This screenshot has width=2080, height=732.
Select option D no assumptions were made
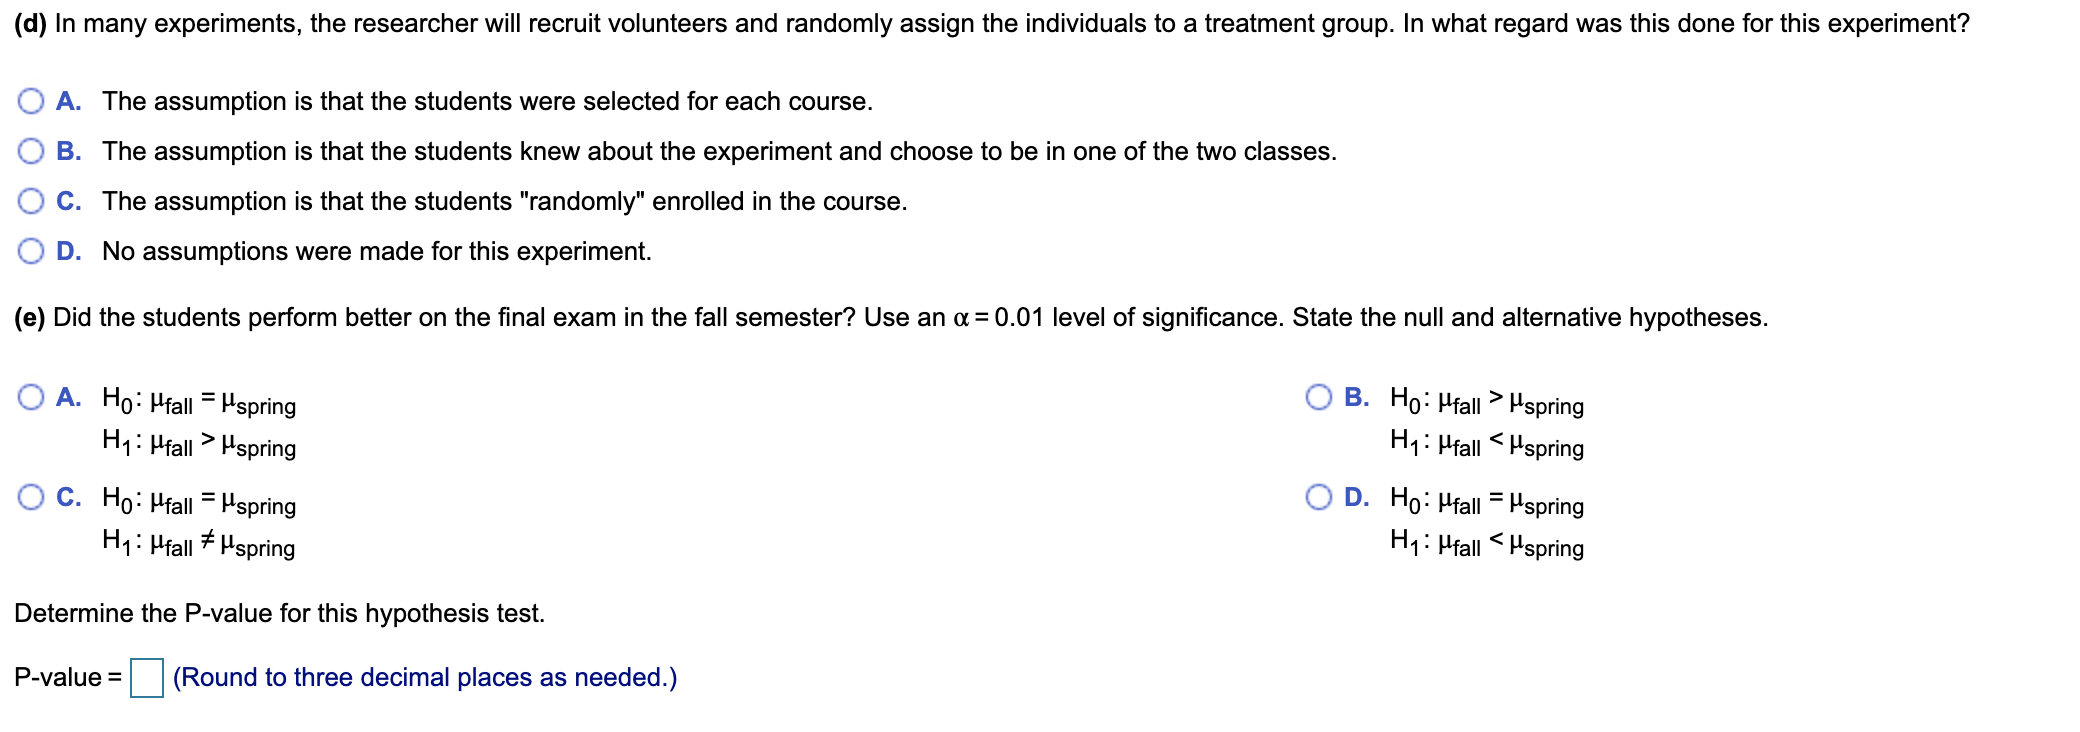coord(31,251)
